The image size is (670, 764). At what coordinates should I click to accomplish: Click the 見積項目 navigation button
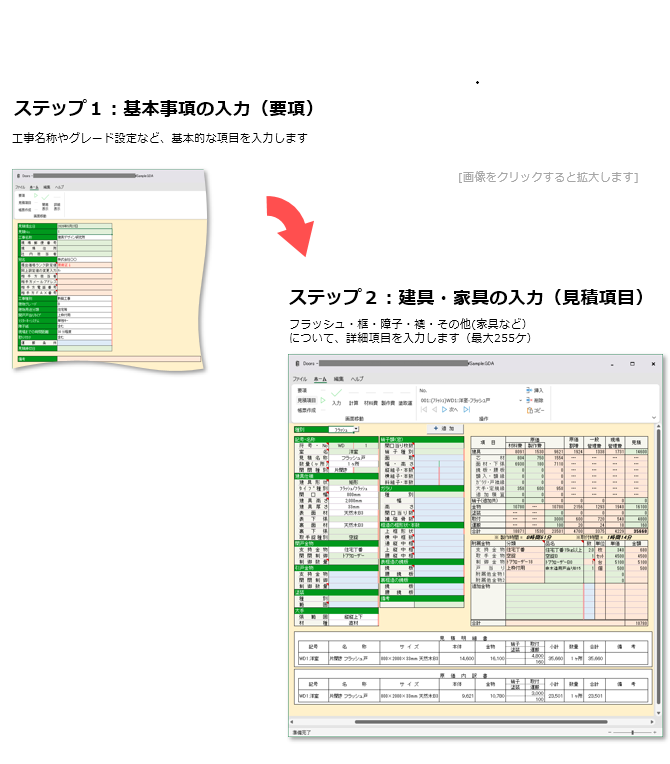[x=306, y=400]
